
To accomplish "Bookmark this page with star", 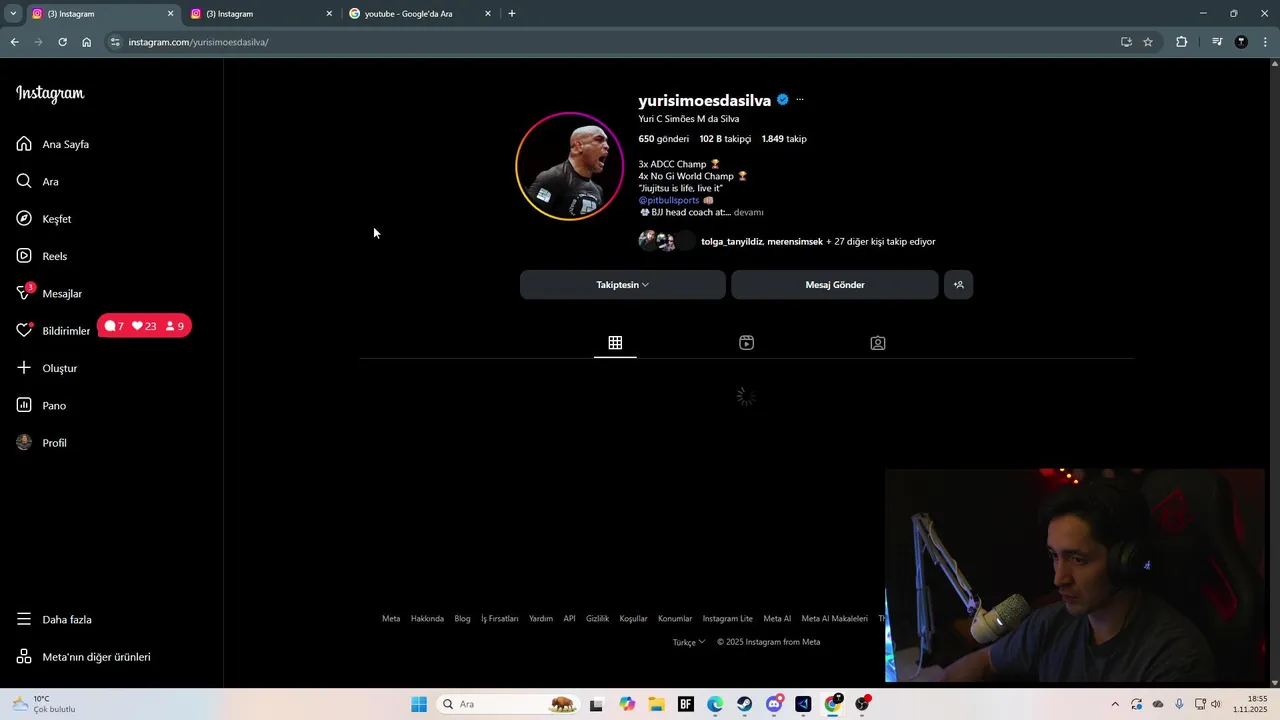I will [1148, 42].
